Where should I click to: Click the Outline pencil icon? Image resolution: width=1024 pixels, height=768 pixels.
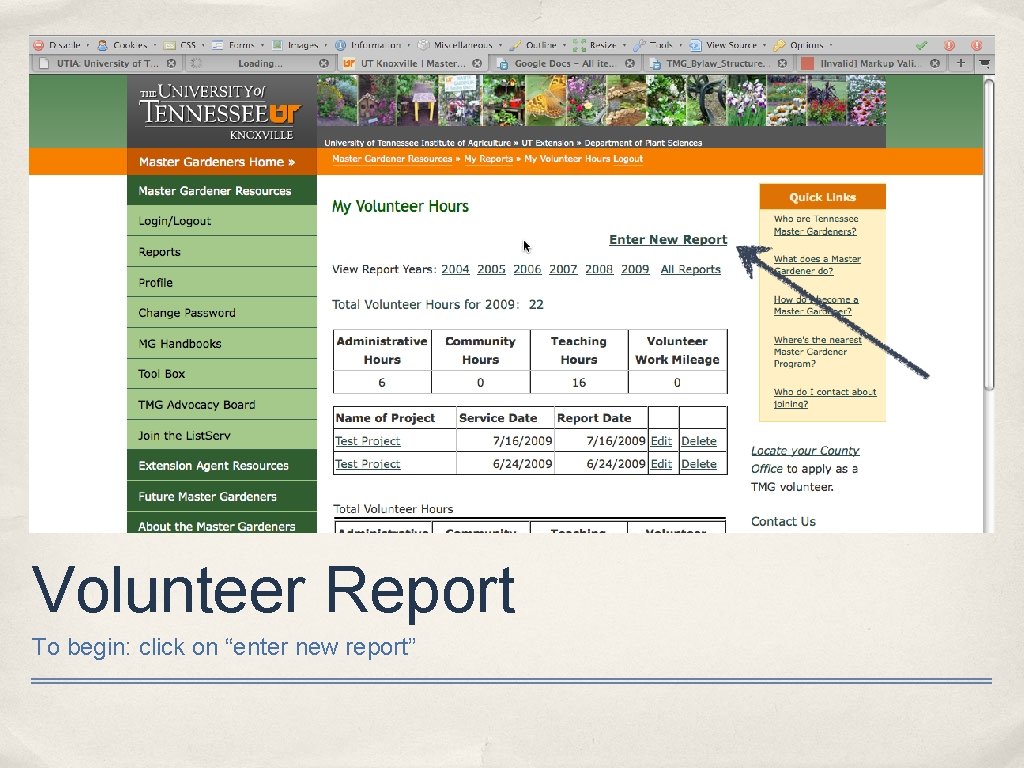[x=515, y=45]
